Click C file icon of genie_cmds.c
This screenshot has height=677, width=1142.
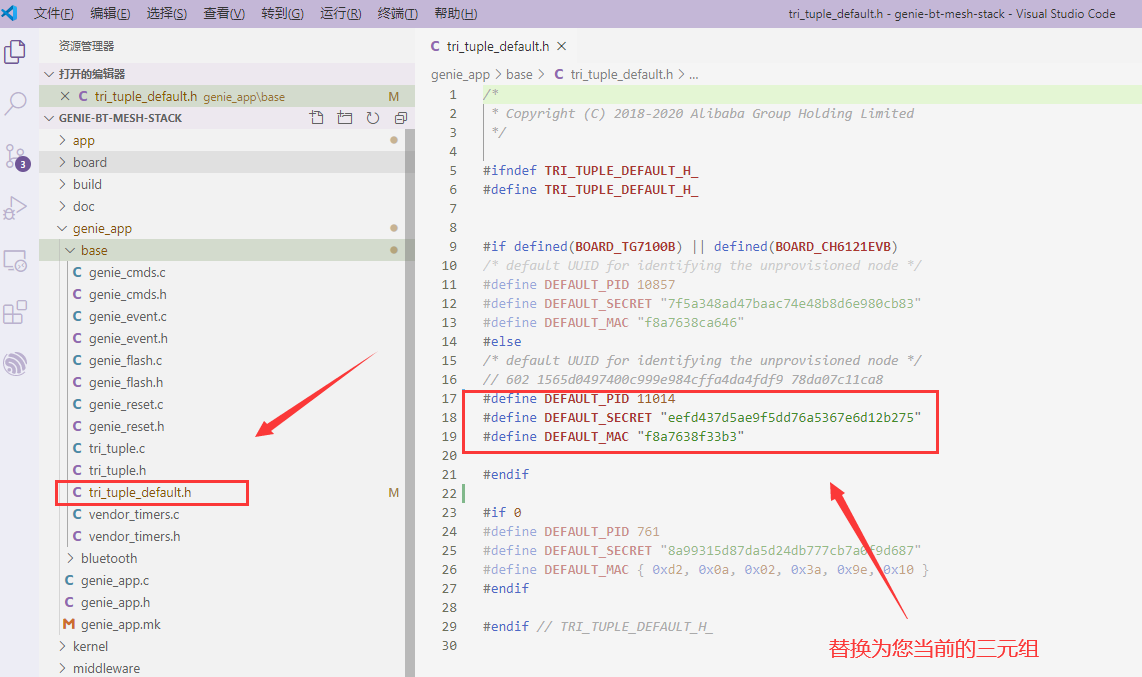point(77,272)
